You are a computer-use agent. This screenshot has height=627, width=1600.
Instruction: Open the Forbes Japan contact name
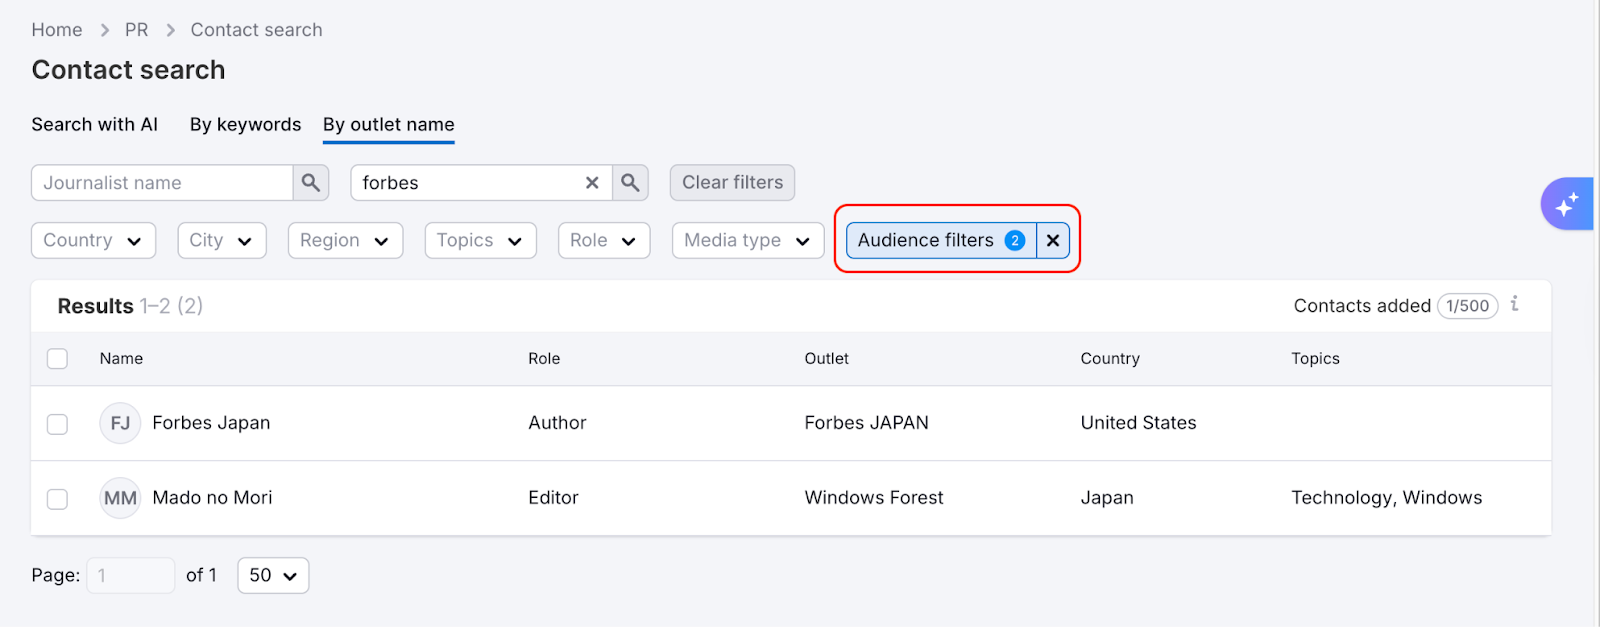pyautogui.click(x=211, y=423)
